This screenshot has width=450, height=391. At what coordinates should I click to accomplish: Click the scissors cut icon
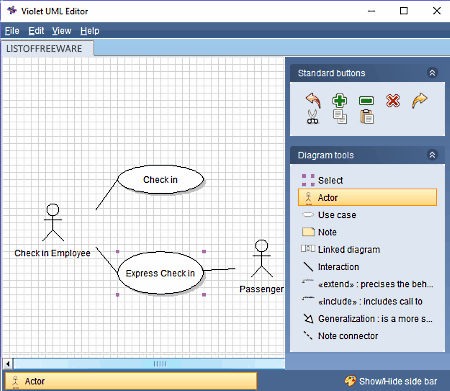coord(313,117)
